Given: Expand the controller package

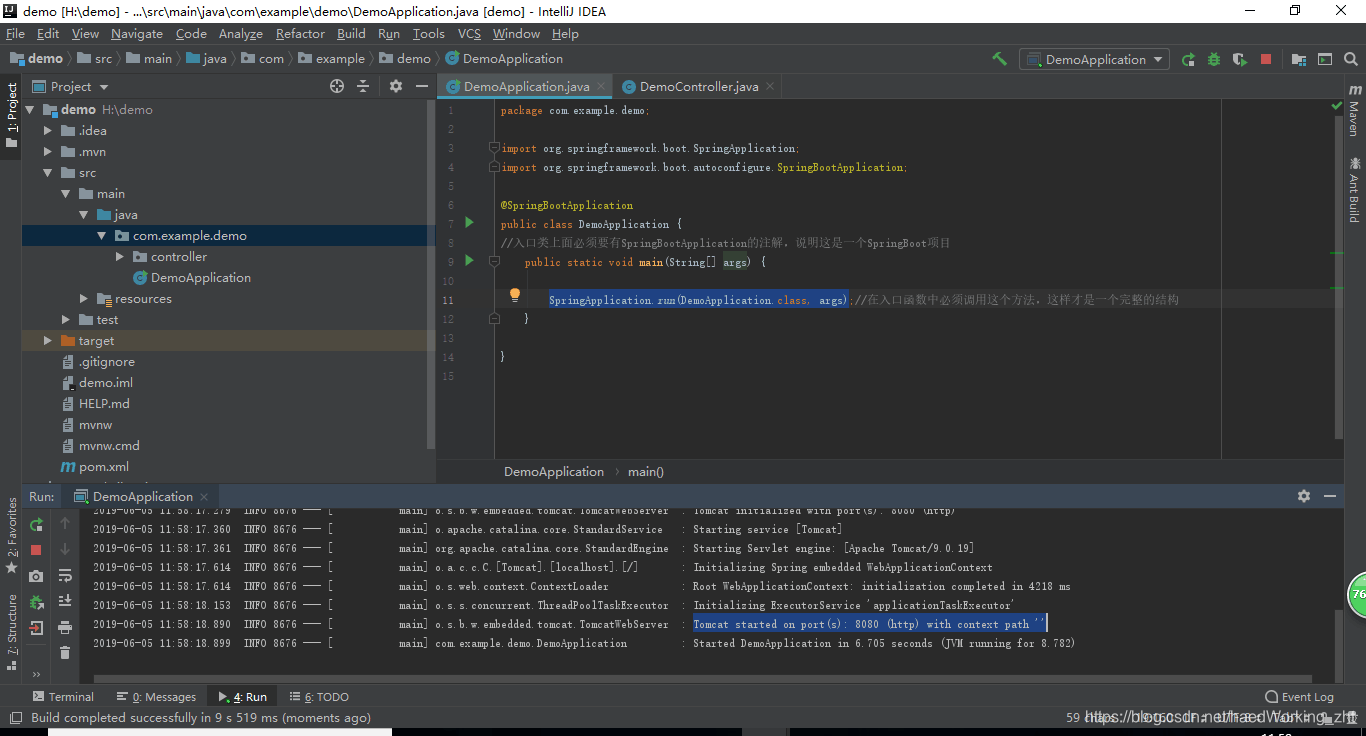Looking at the screenshot, I should pos(120,257).
